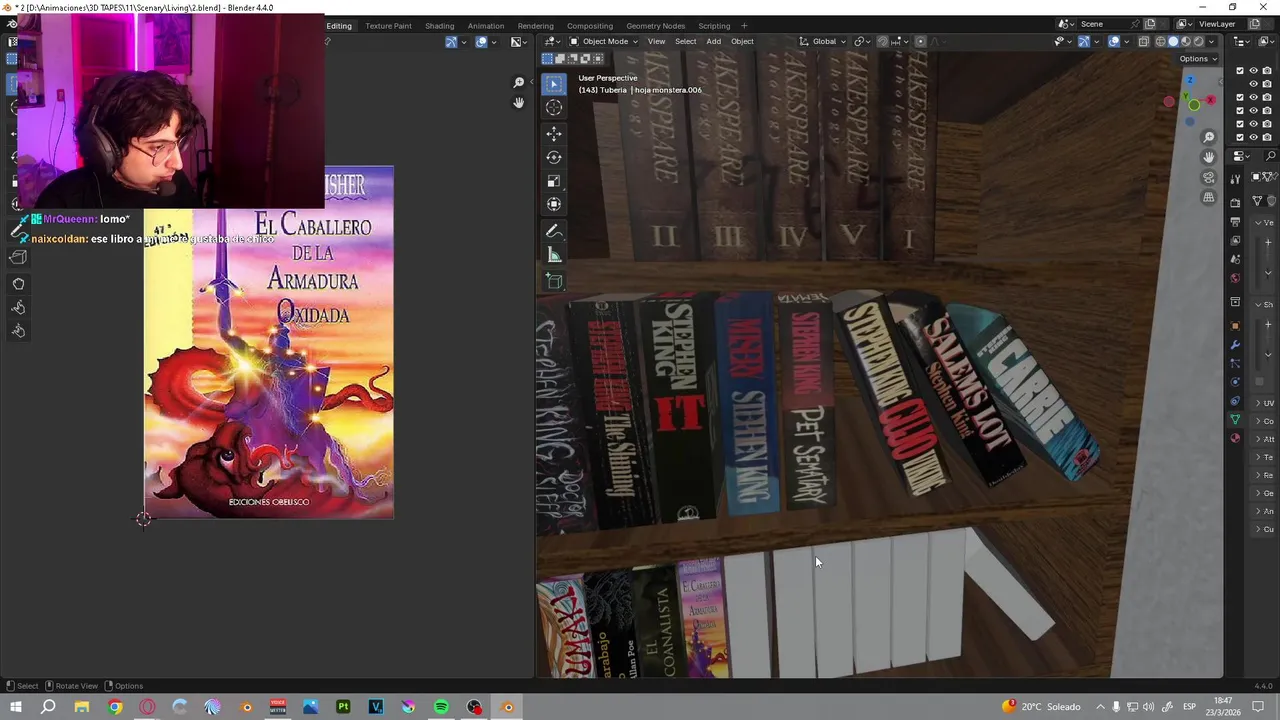Open the viewport Object menu
Screen dimensions: 1280x720
742,41
